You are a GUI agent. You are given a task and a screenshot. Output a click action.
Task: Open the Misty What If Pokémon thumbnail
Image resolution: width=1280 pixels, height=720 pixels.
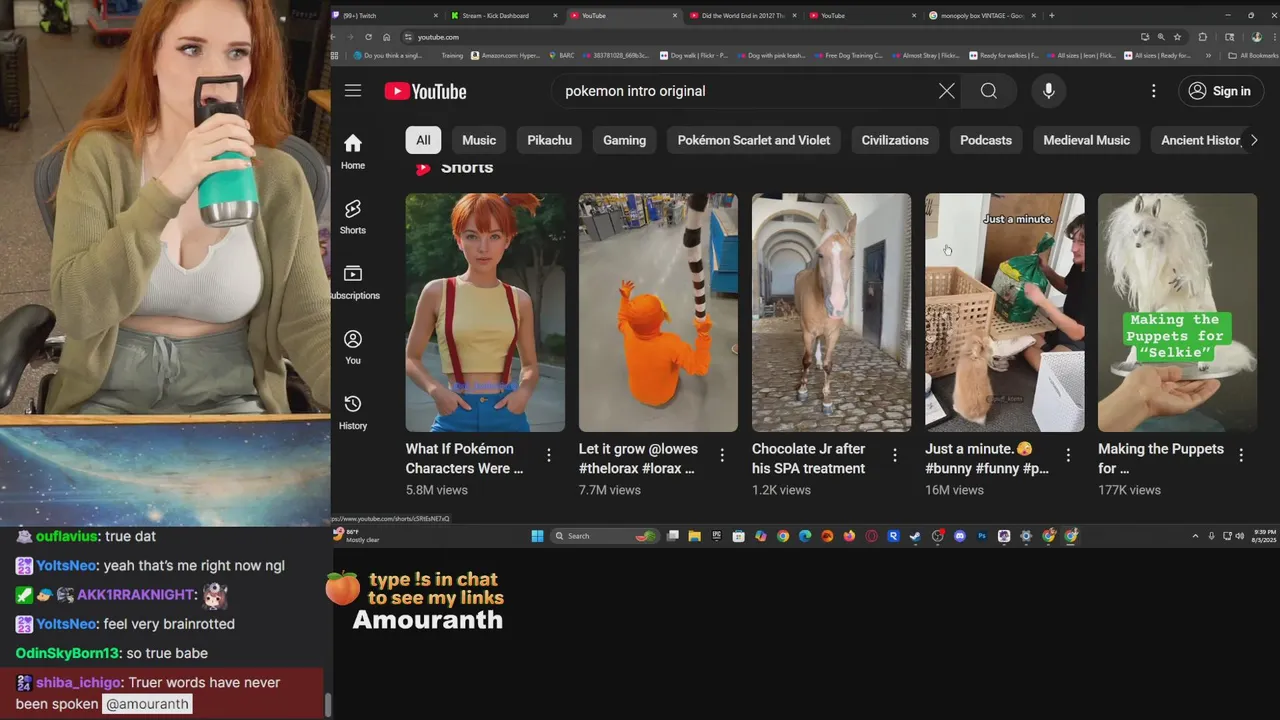click(485, 312)
